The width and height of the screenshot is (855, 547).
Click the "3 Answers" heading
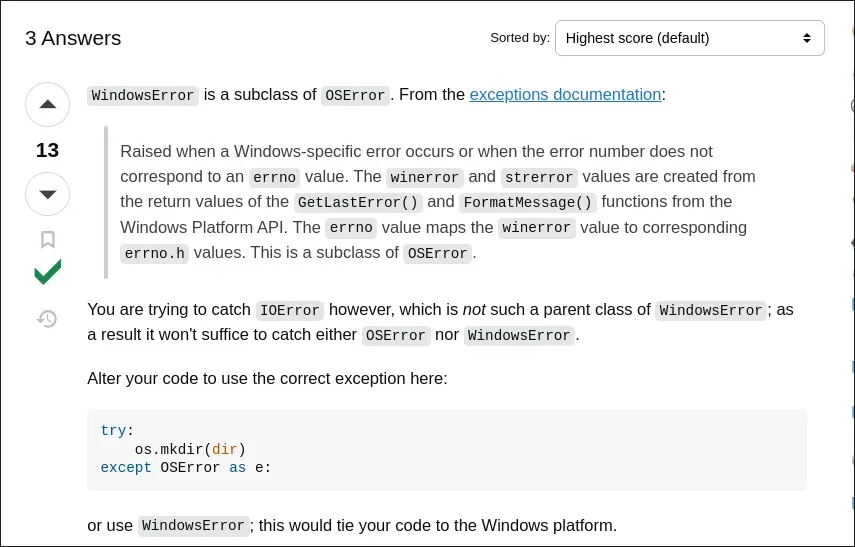tap(73, 39)
